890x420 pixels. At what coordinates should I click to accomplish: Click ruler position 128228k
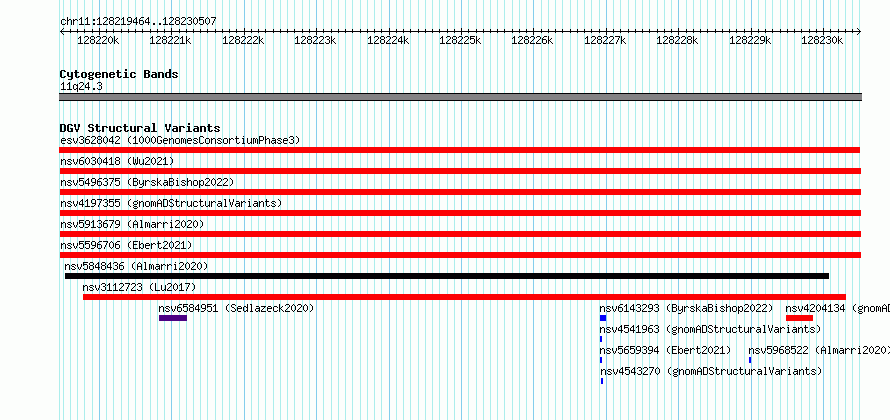point(677,40)
